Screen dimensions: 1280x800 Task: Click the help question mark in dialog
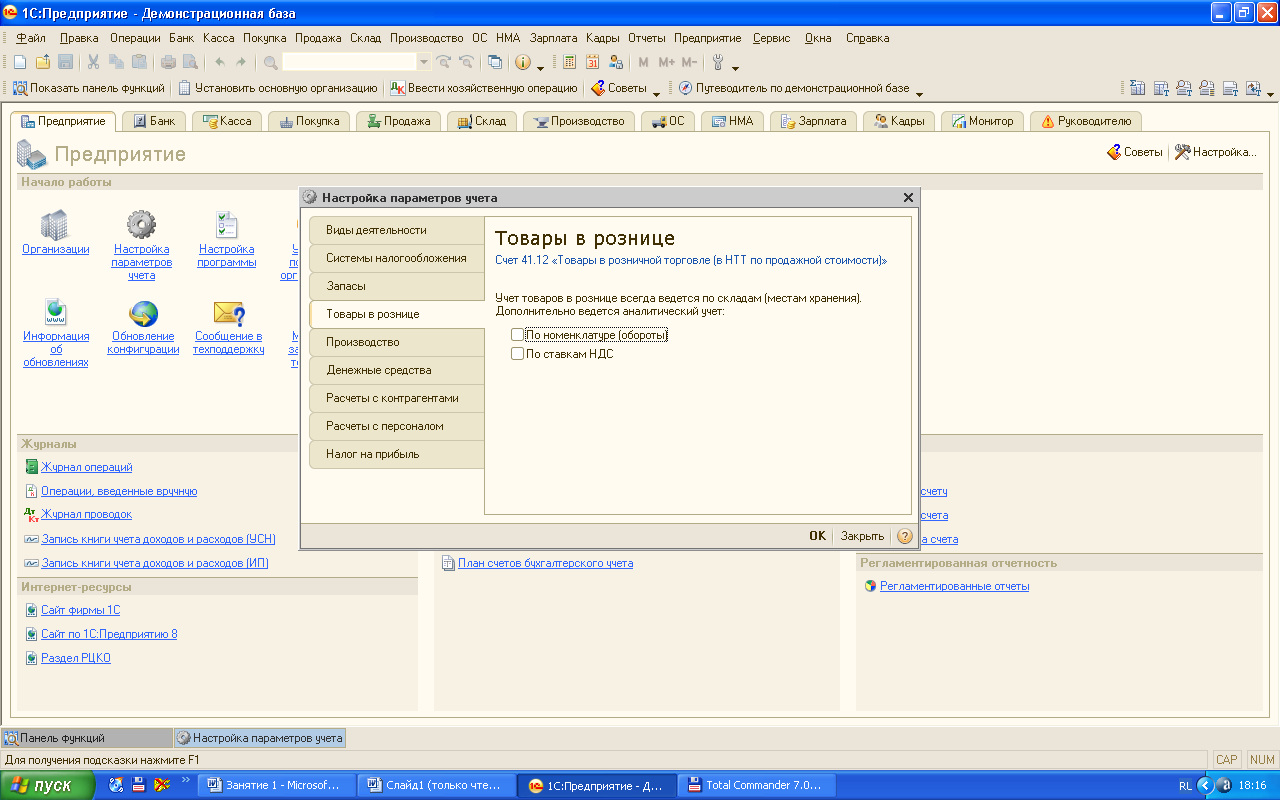click(x=904, y=536)
